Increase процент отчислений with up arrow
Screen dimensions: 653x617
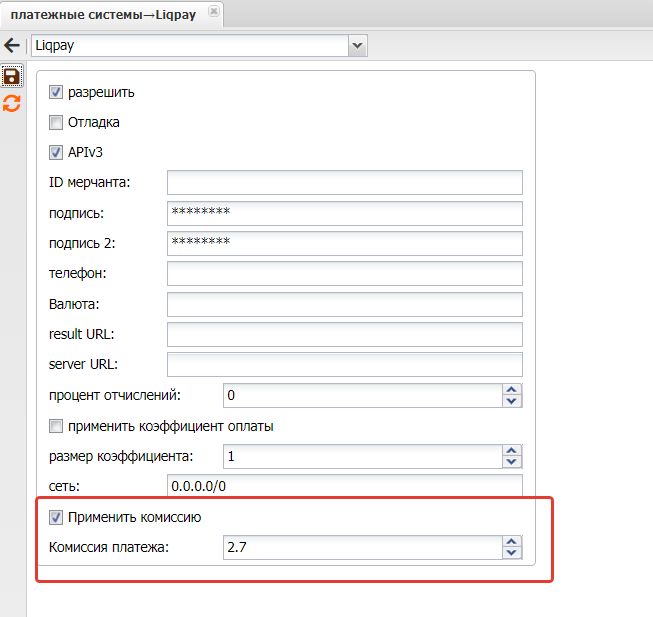coord(512,389)
